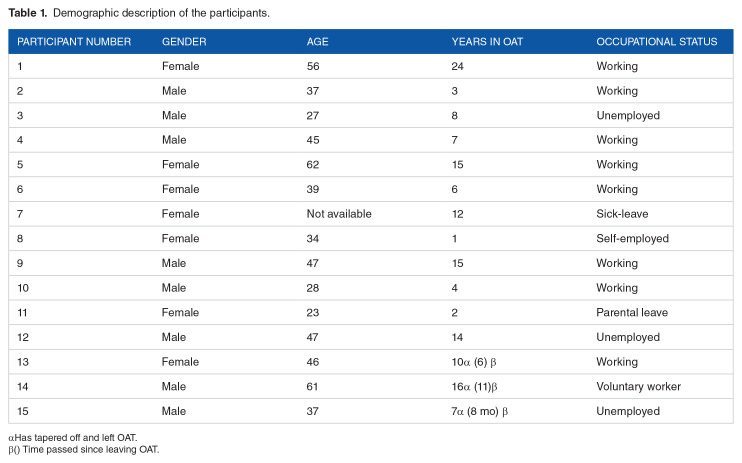This screenshot has height=463, width=742.
Task: Select the OCCUPATIONAL STATUS column header
Action: click(x=657, y=41)
